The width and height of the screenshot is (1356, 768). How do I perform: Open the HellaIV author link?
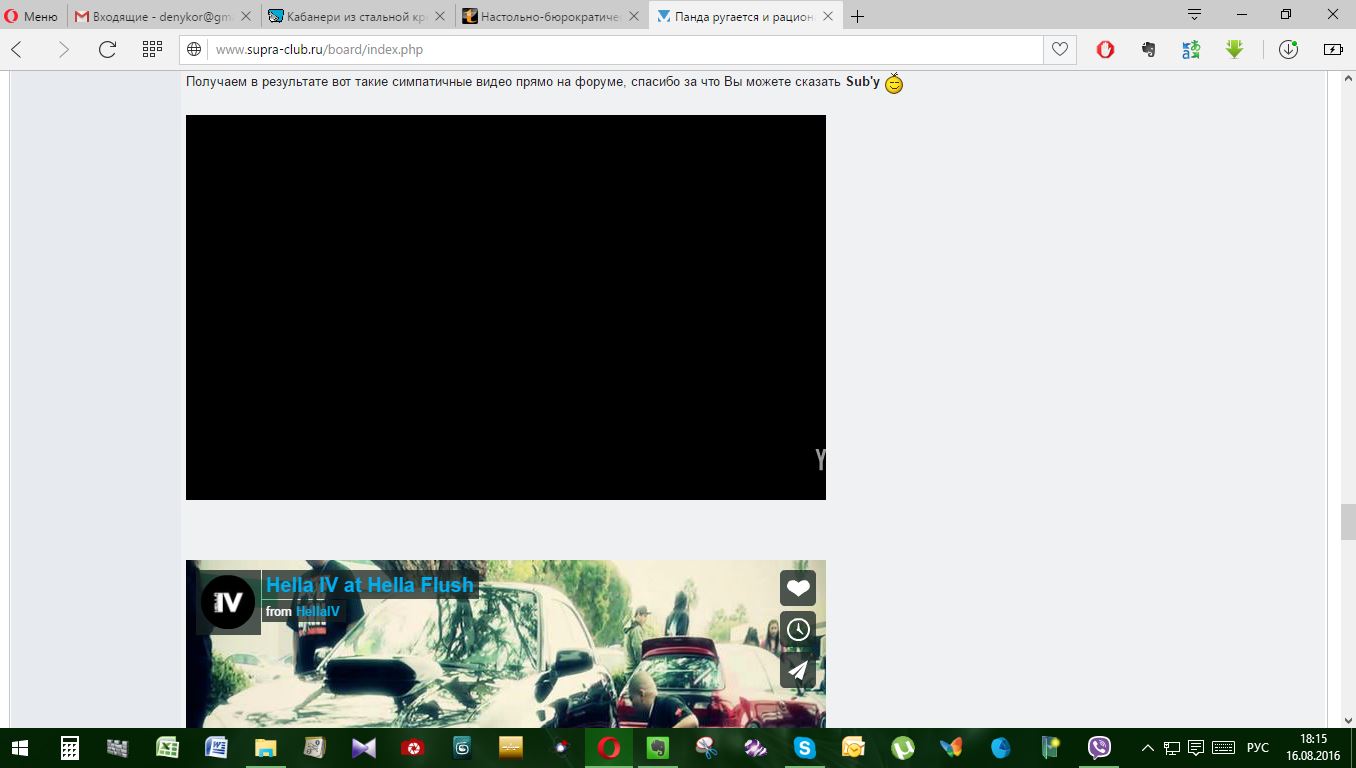tap(317, 611)
